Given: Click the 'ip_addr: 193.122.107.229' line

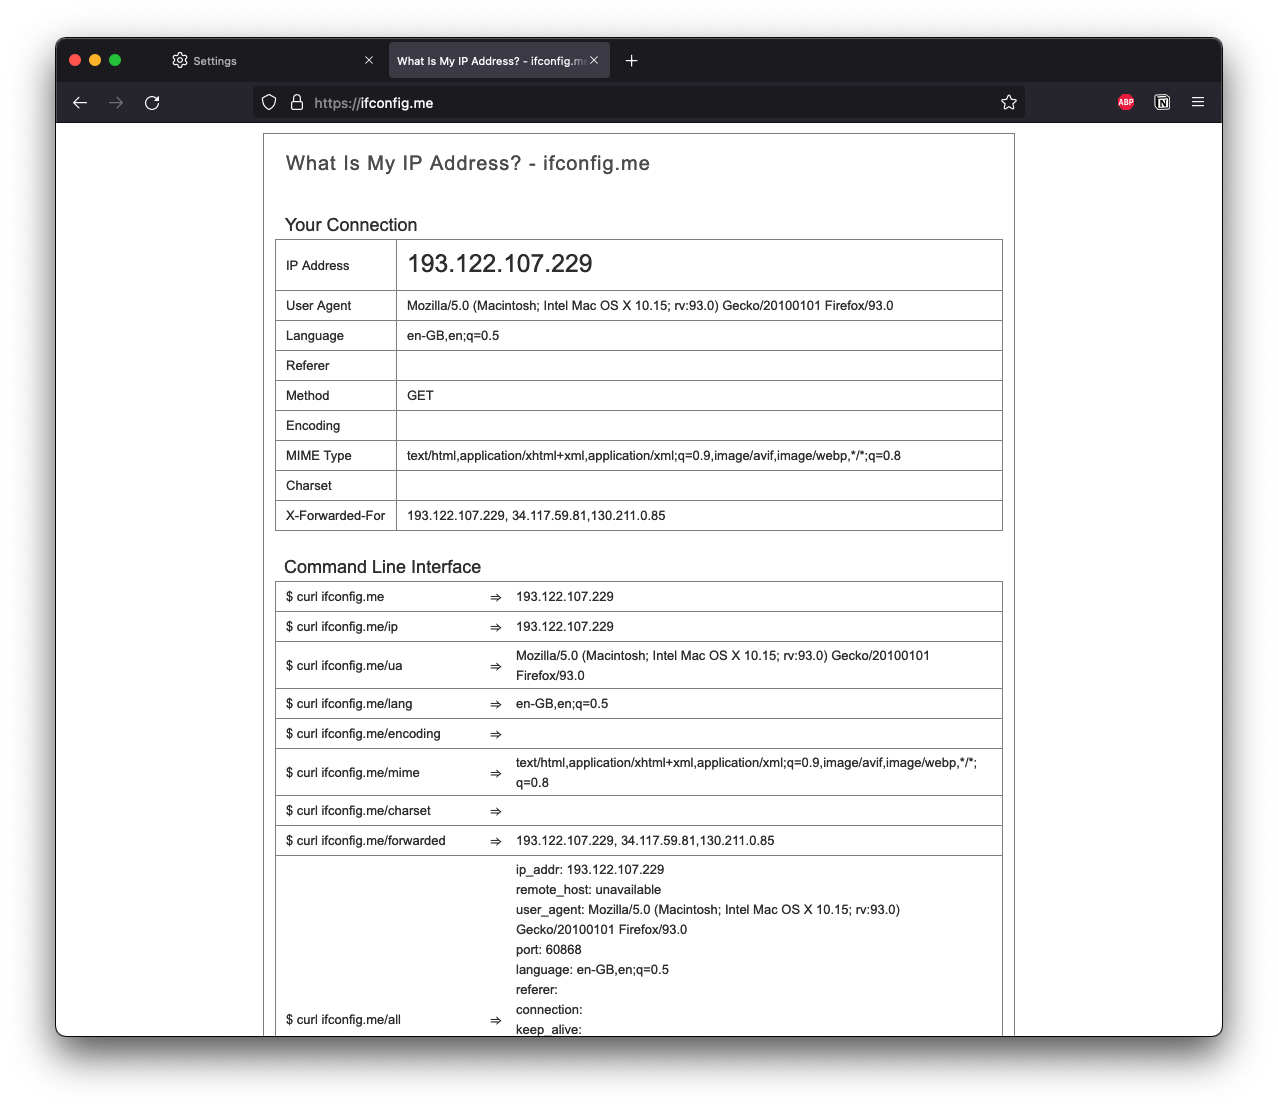Looking at the screenshot, I should [x=590, y=870].
